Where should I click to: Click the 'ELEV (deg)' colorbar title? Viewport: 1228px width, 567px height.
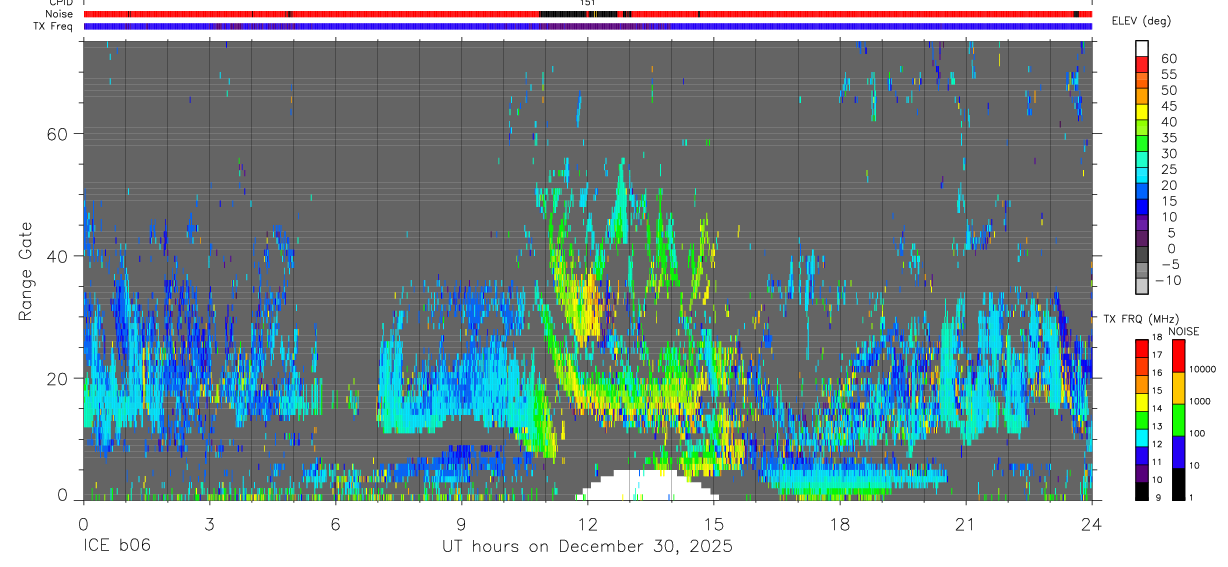pyautogui.click(x=1141, y=21)
